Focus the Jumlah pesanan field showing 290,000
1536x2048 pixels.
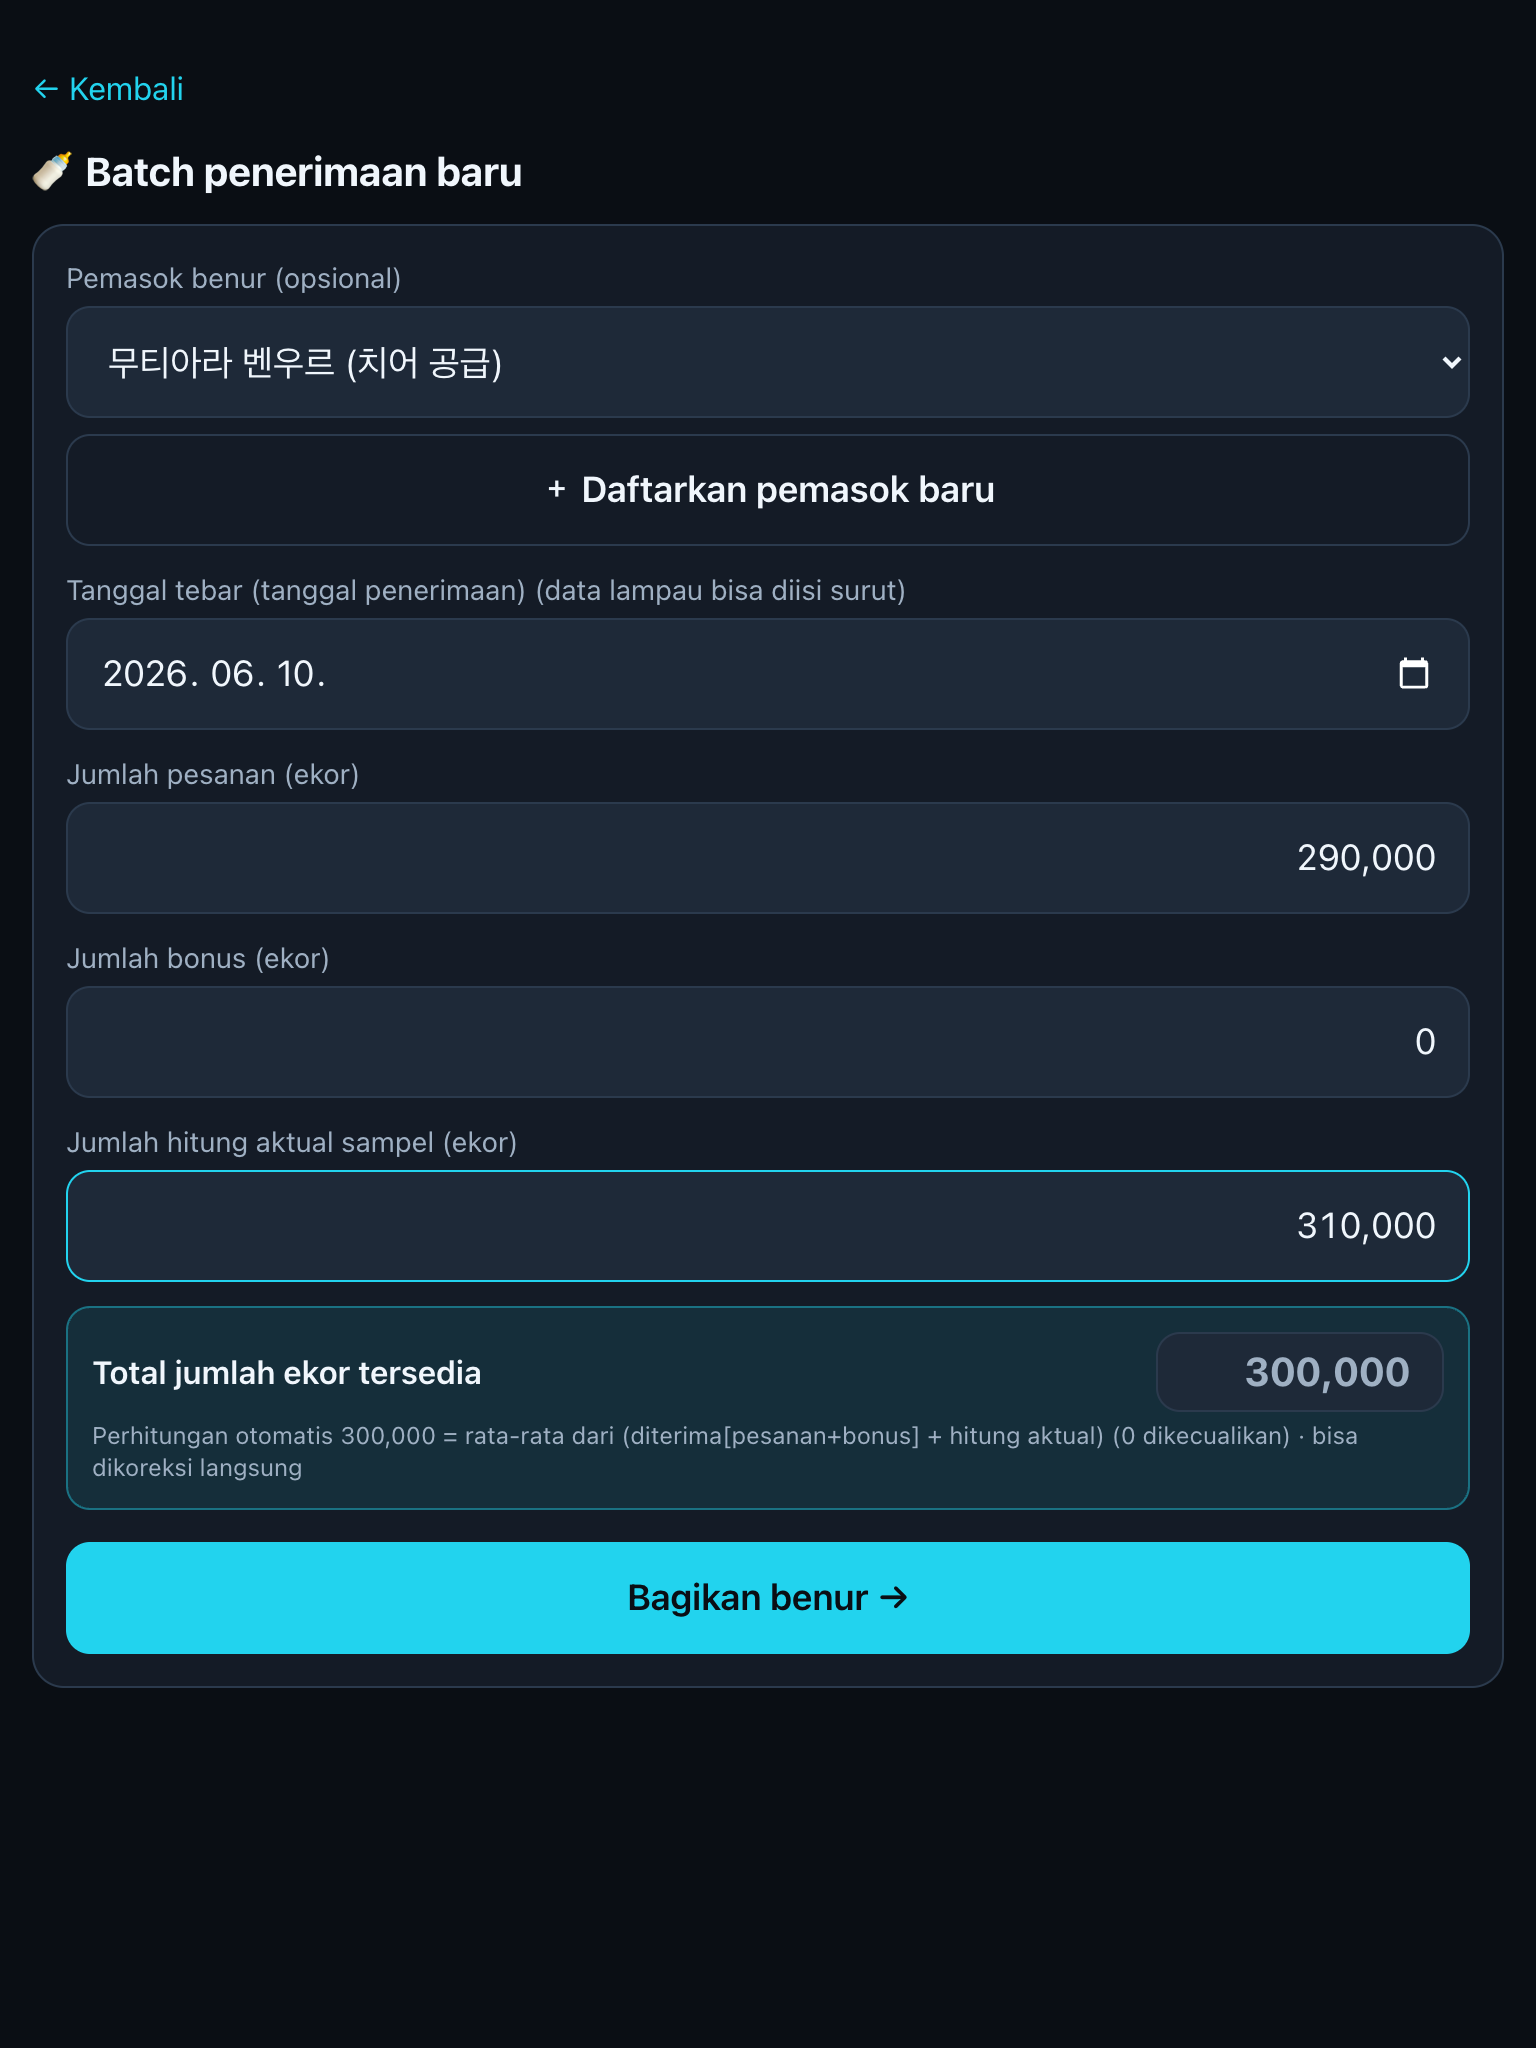(x=767, y=858)
